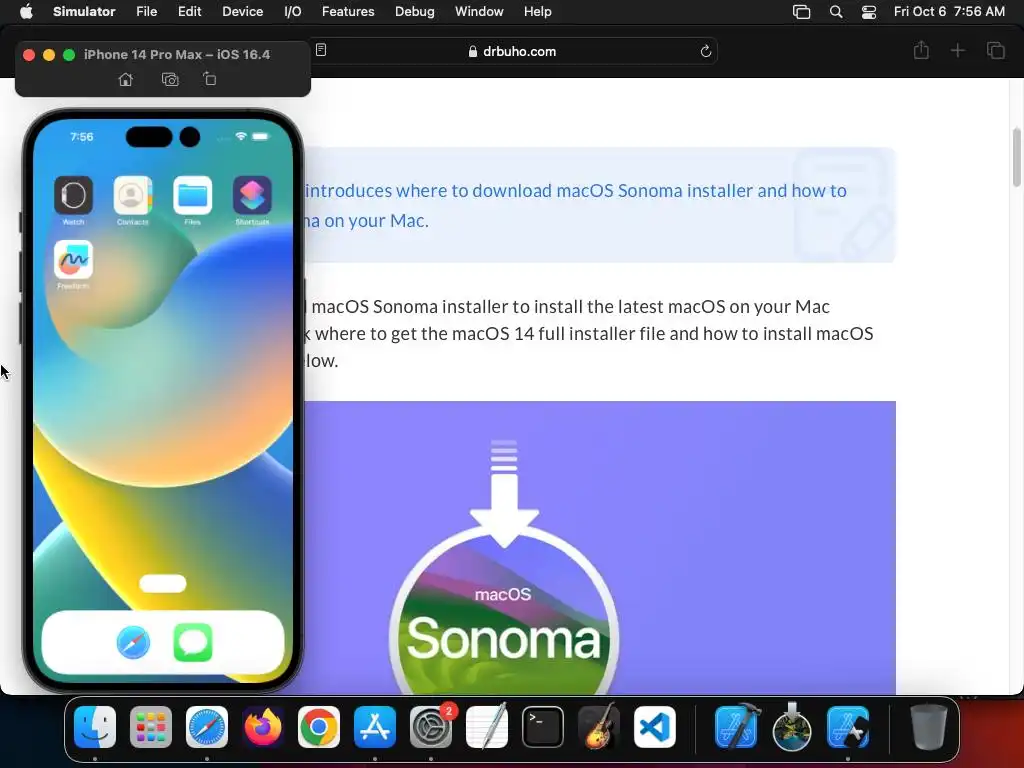The image size is (1024, 768).
Task: Open the Edit menu
Action: point(189,12)
